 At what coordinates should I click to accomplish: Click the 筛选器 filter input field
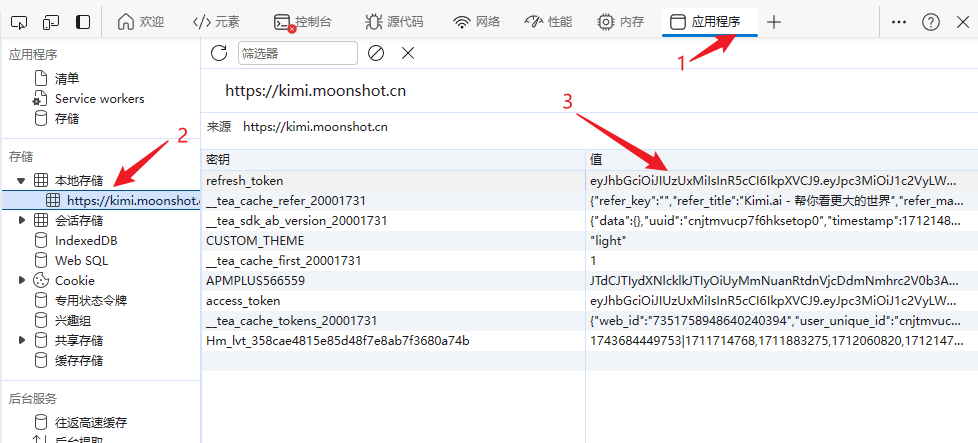point(297,53)
